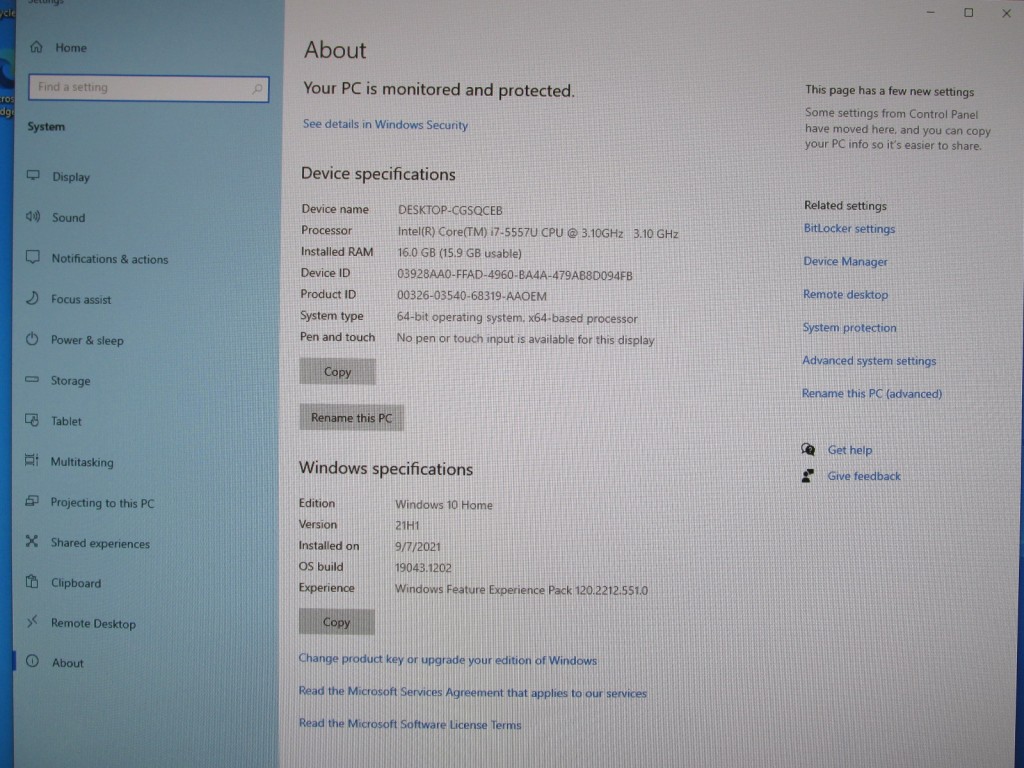This screenshot has width=1024, height=768.
Task: Click the Device ID value 03928AA0
Action: pyautogui.click(x=515, y=276)
